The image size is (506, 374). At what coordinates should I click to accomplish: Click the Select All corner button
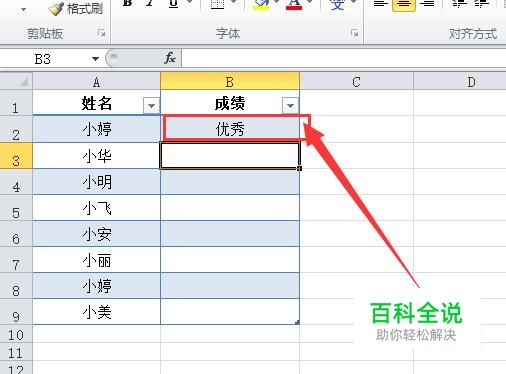coord(16,81)
